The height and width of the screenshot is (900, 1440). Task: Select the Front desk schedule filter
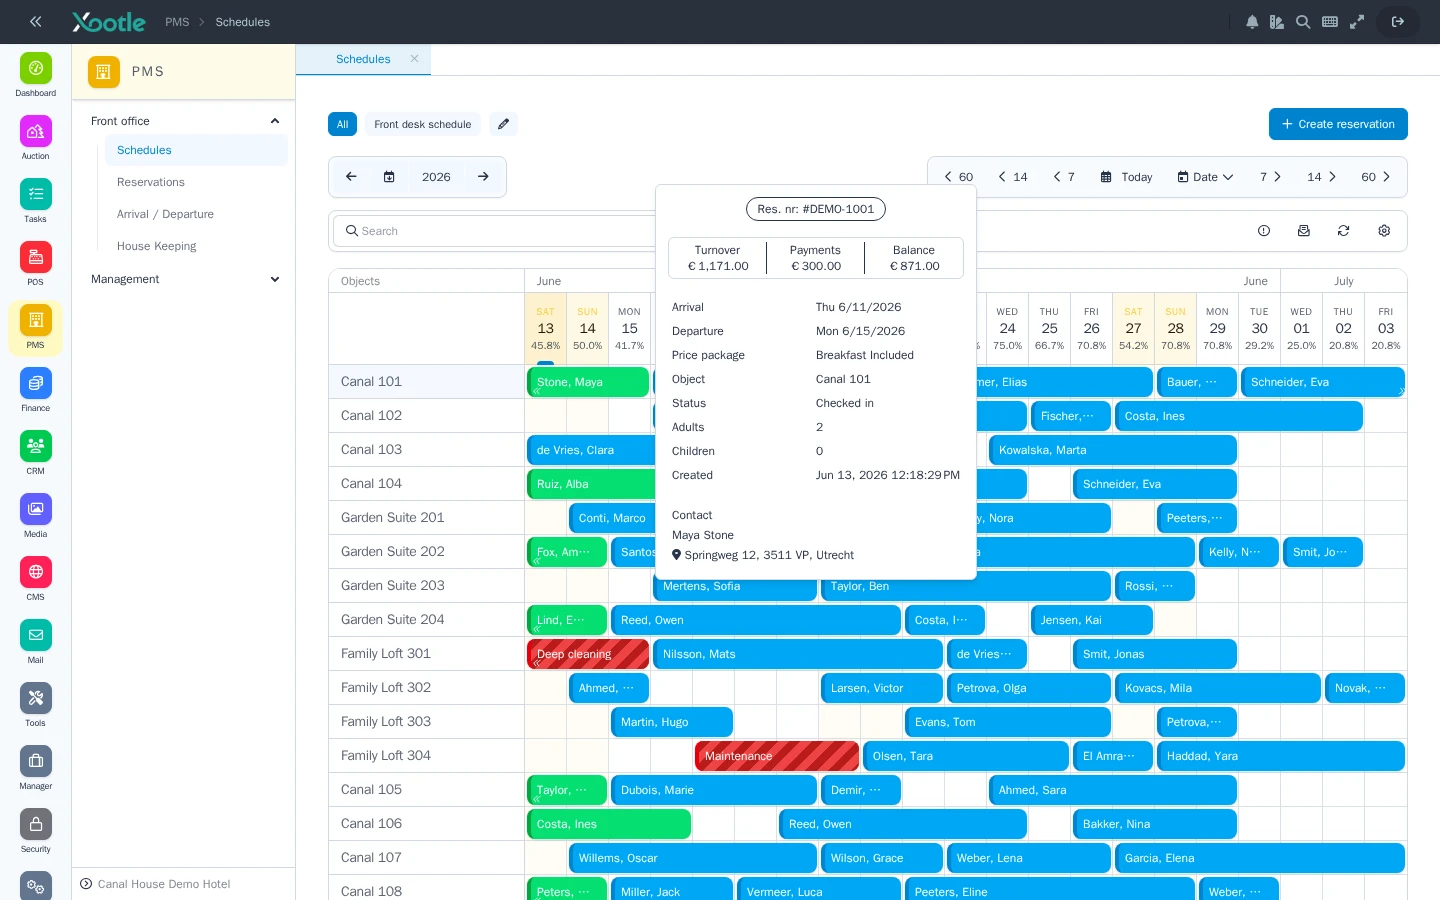(x=423, y=124)
